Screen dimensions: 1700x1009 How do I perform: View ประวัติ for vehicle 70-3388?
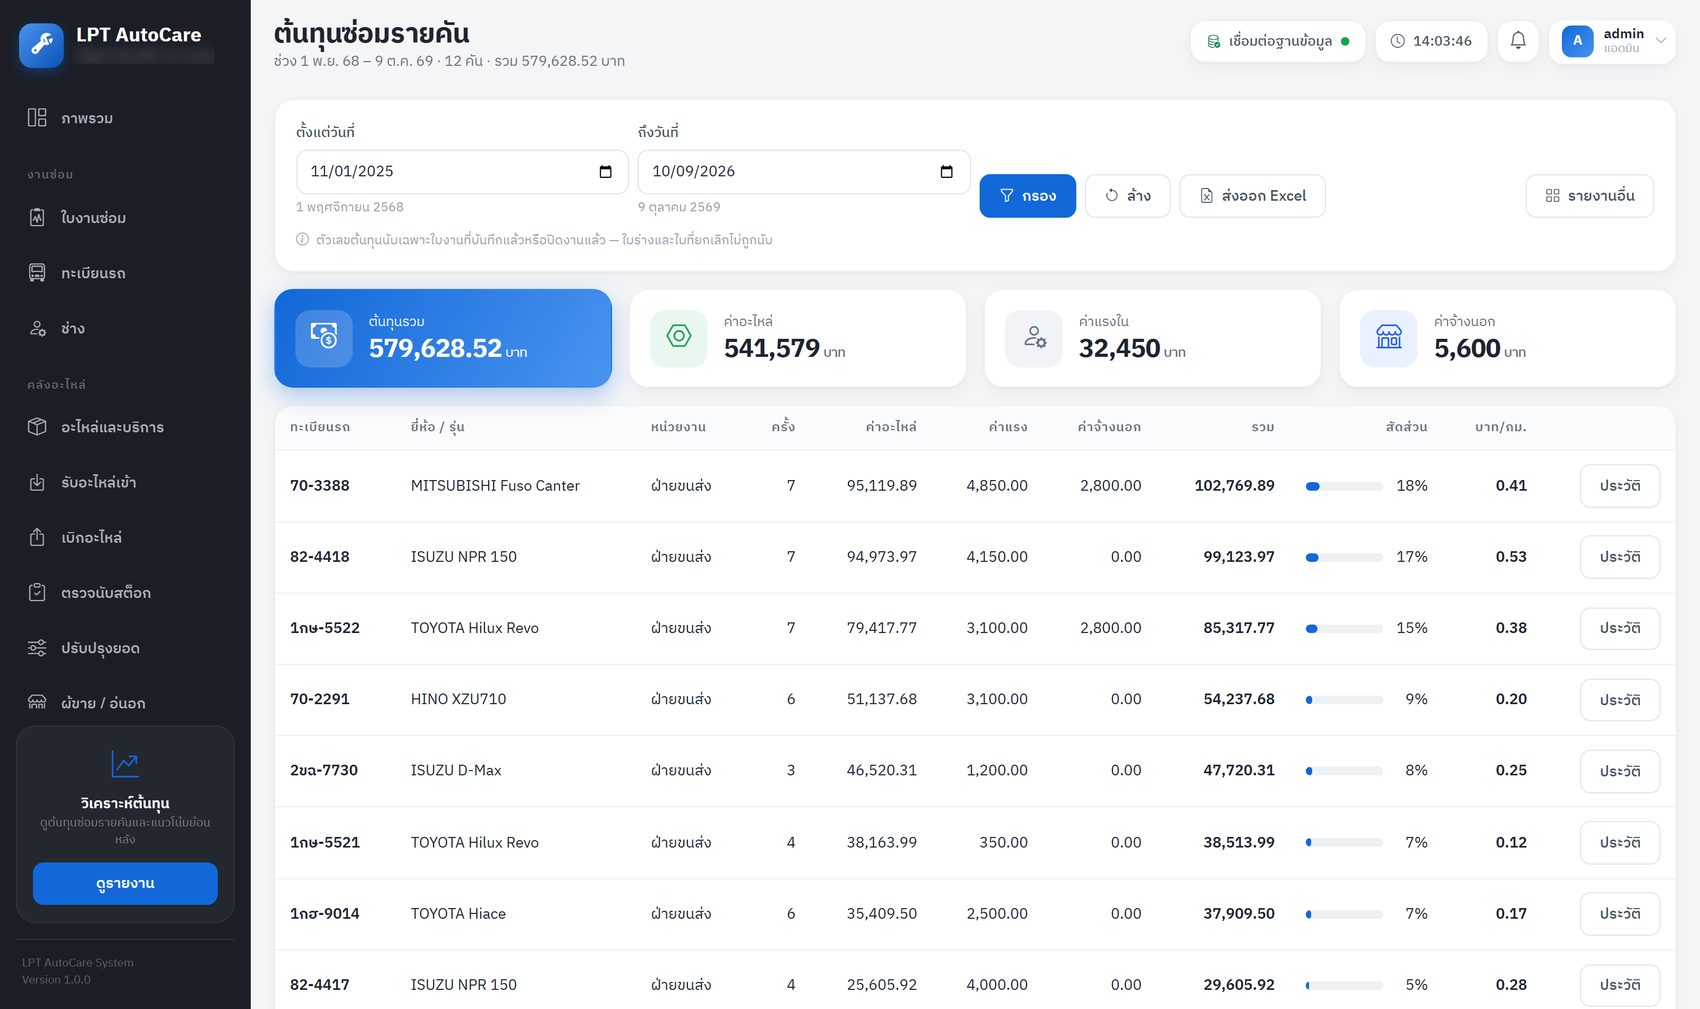tap(1620, 486)
